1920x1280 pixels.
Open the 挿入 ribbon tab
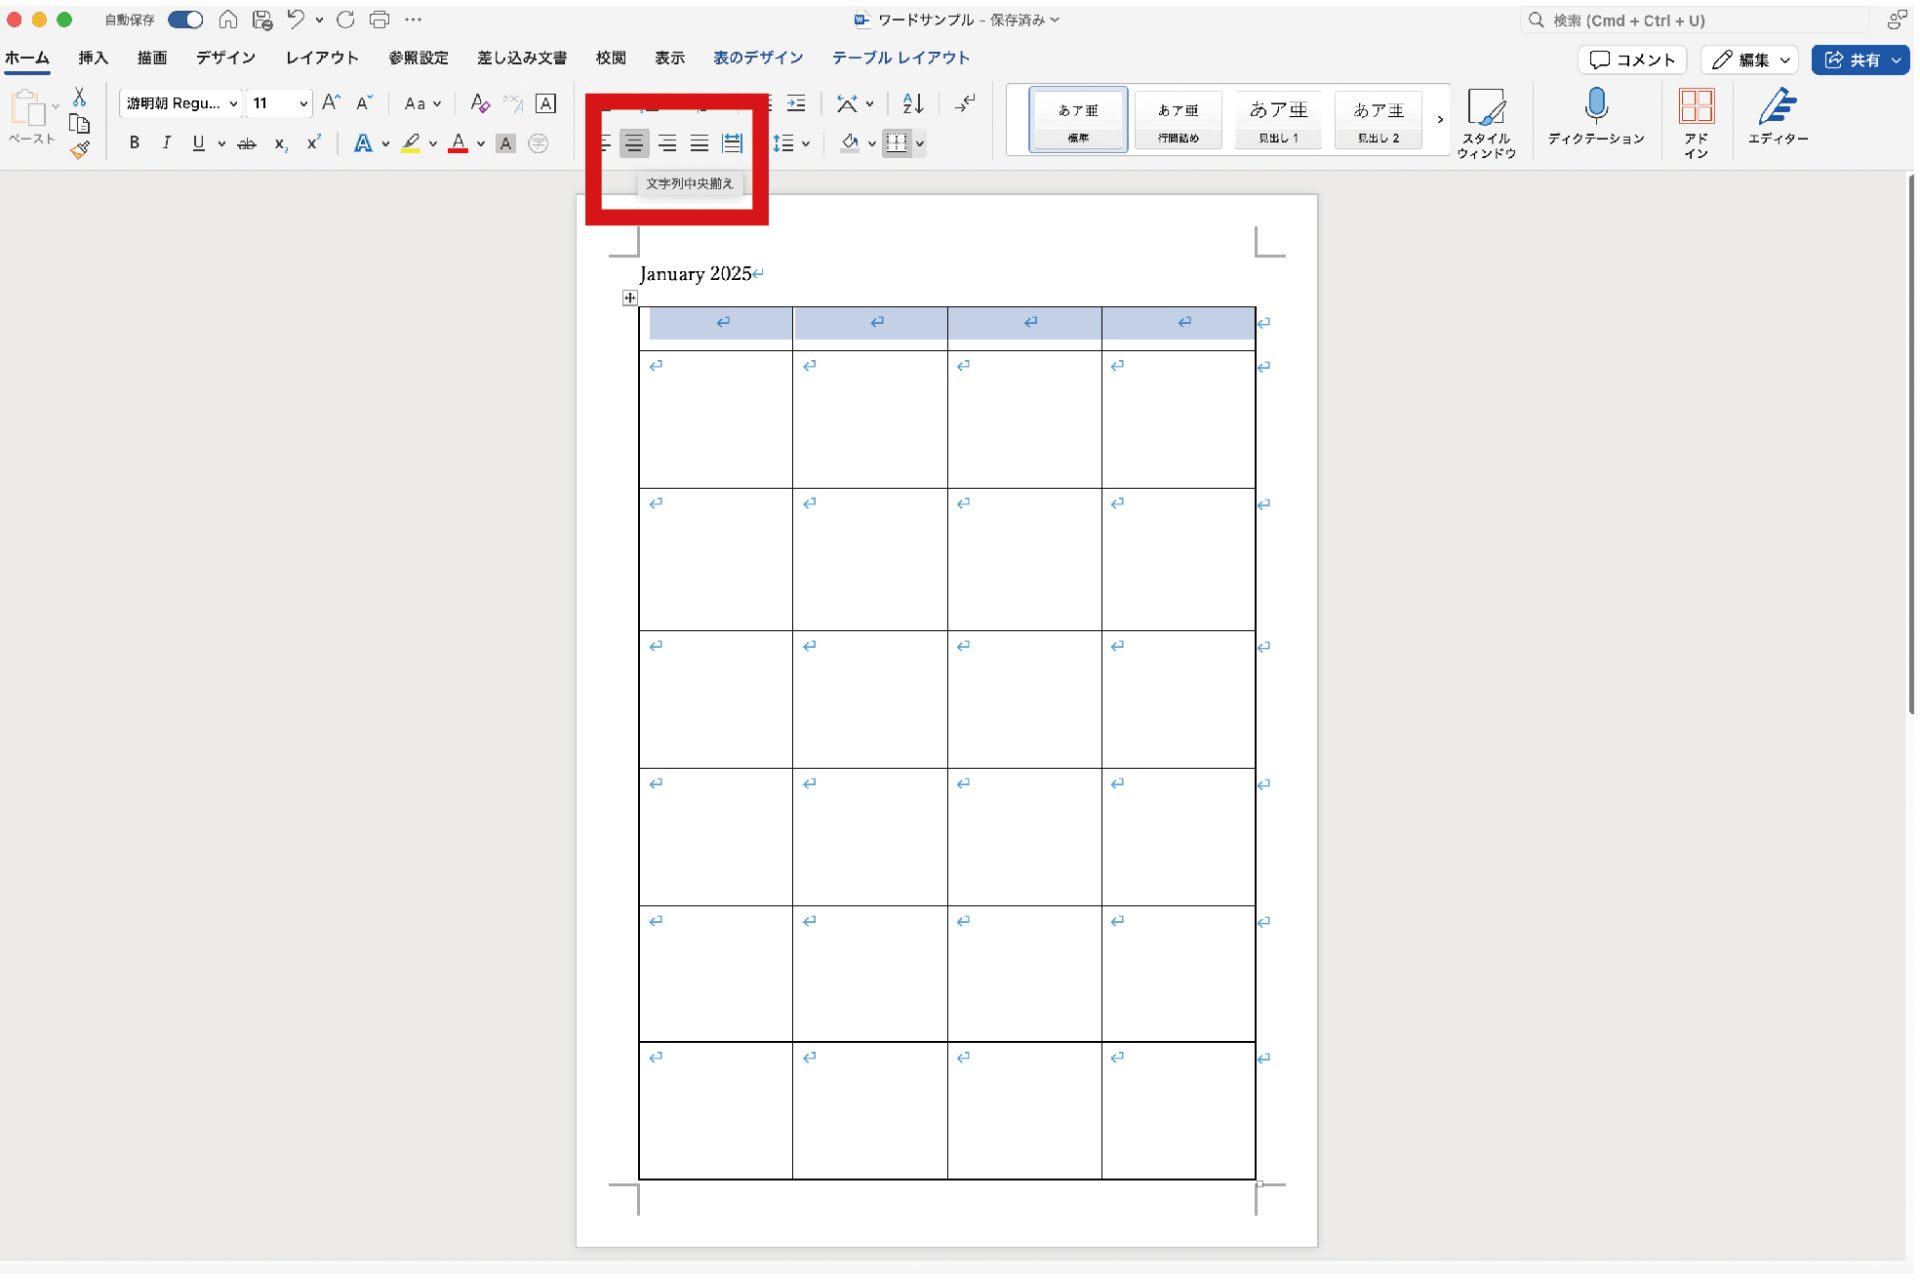[93, 58]
